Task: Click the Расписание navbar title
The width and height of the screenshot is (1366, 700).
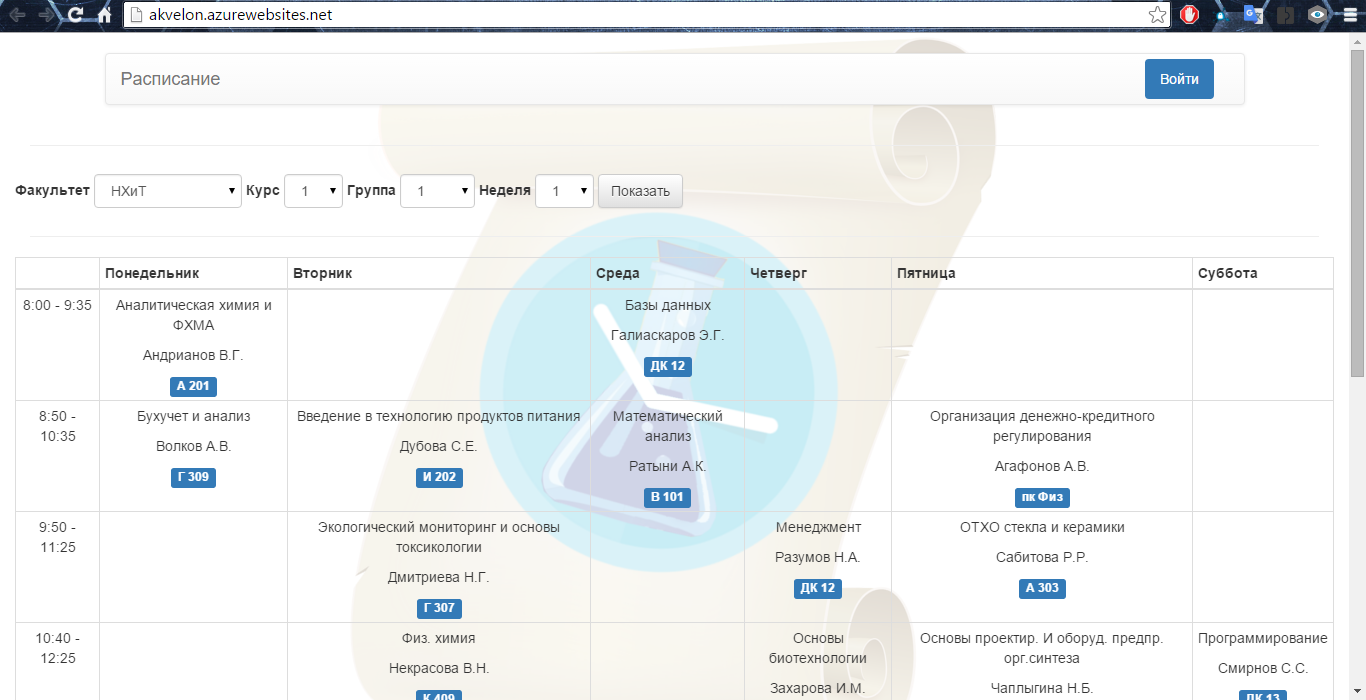Action: [x=170, y=79]
